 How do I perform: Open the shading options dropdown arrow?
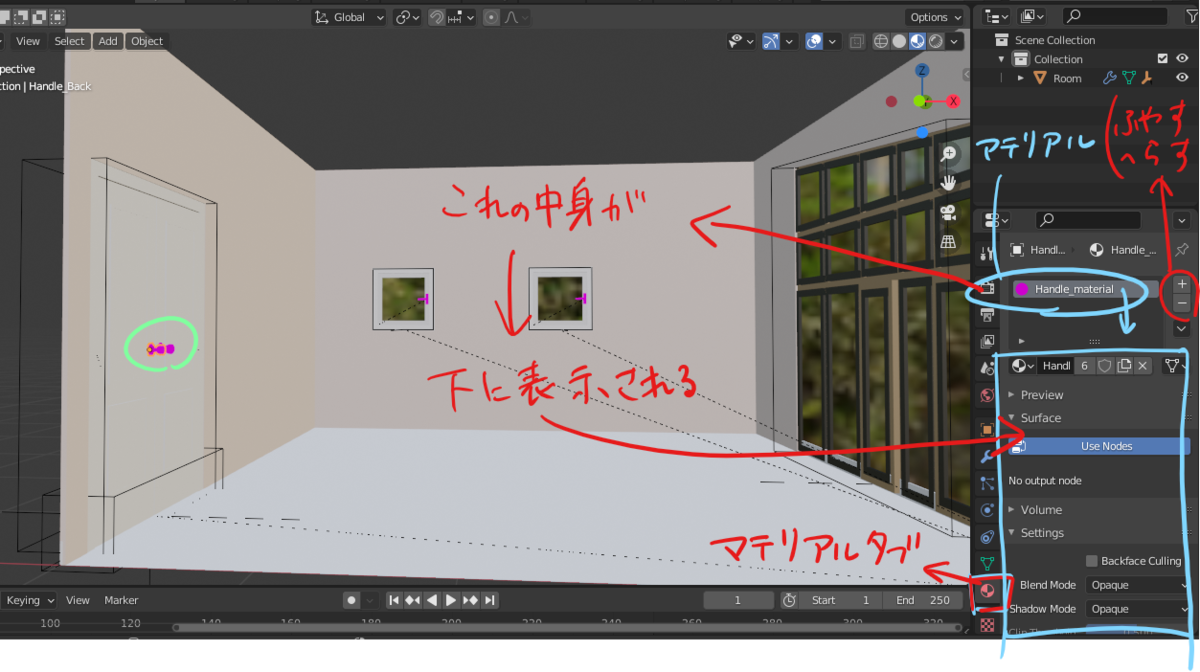coord(955,41)
